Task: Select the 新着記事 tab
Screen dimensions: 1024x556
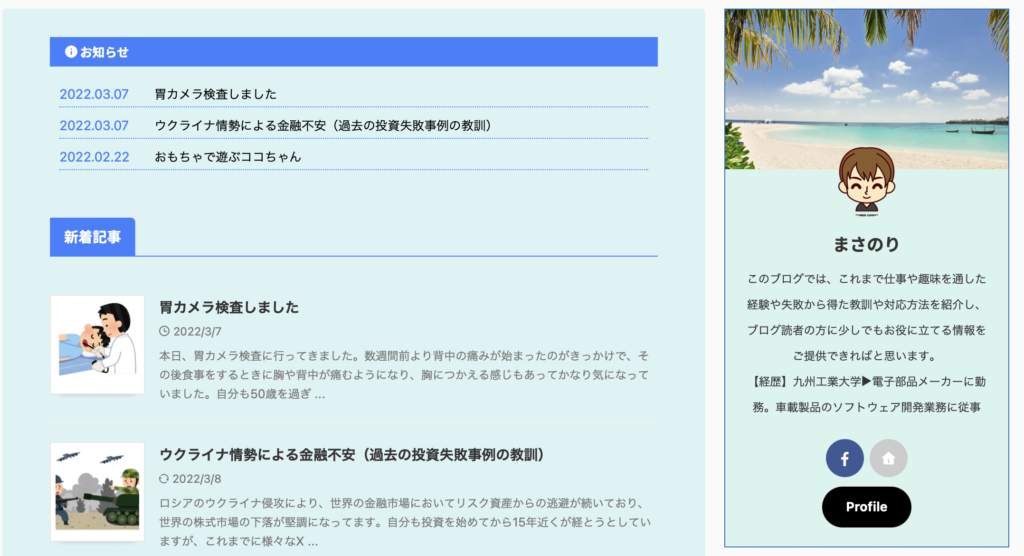Action: point(92,237)
